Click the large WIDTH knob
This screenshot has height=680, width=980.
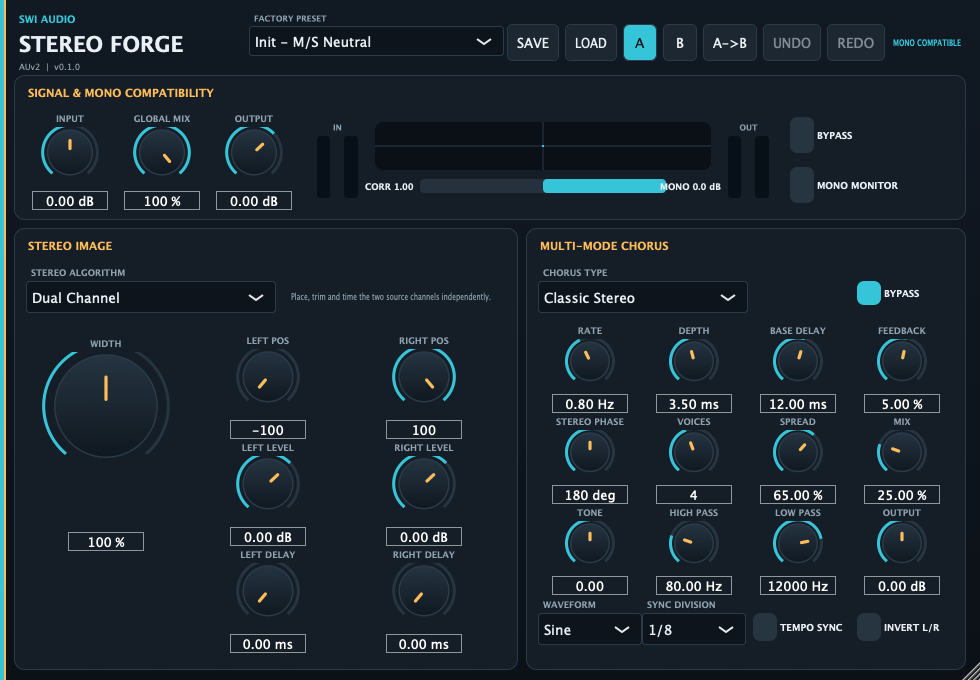point(106,404)
